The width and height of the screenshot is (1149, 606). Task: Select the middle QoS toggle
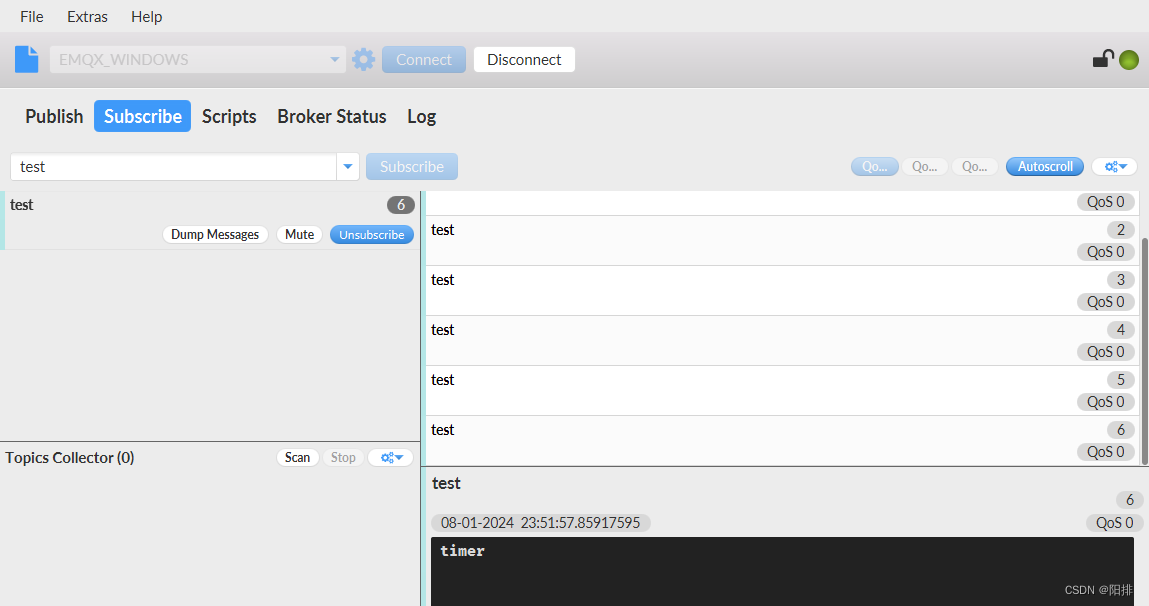coord(925,166)
